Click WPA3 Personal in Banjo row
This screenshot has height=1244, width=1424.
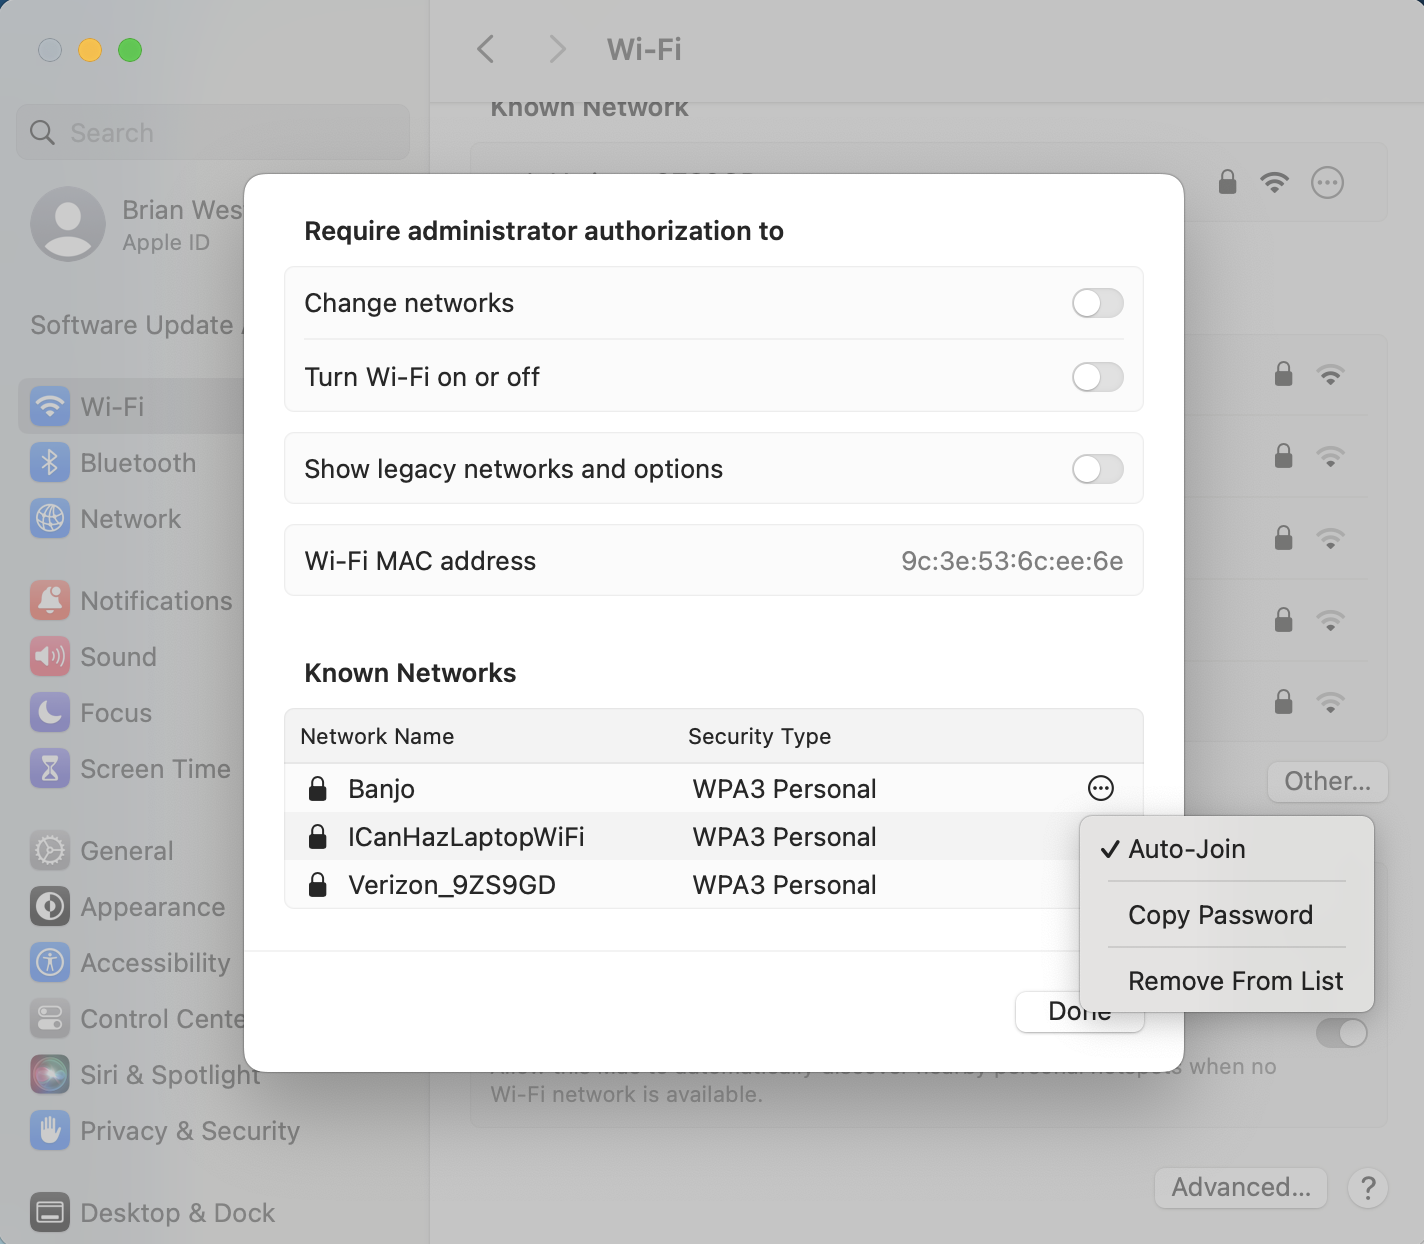point(784,789)
